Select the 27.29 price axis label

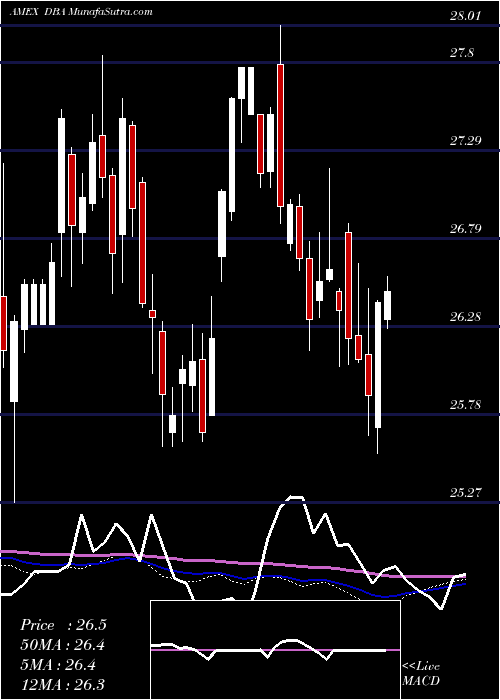pyautogui.click(x=465, y=141)
